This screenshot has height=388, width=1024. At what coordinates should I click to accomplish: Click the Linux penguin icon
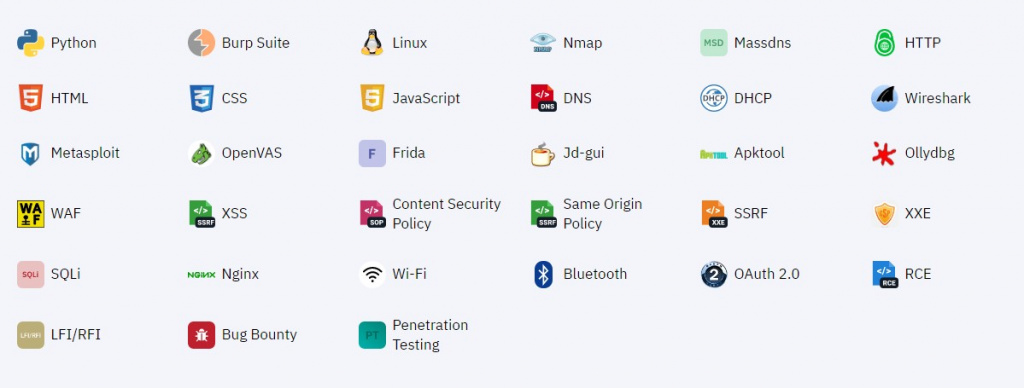[372, 43]
